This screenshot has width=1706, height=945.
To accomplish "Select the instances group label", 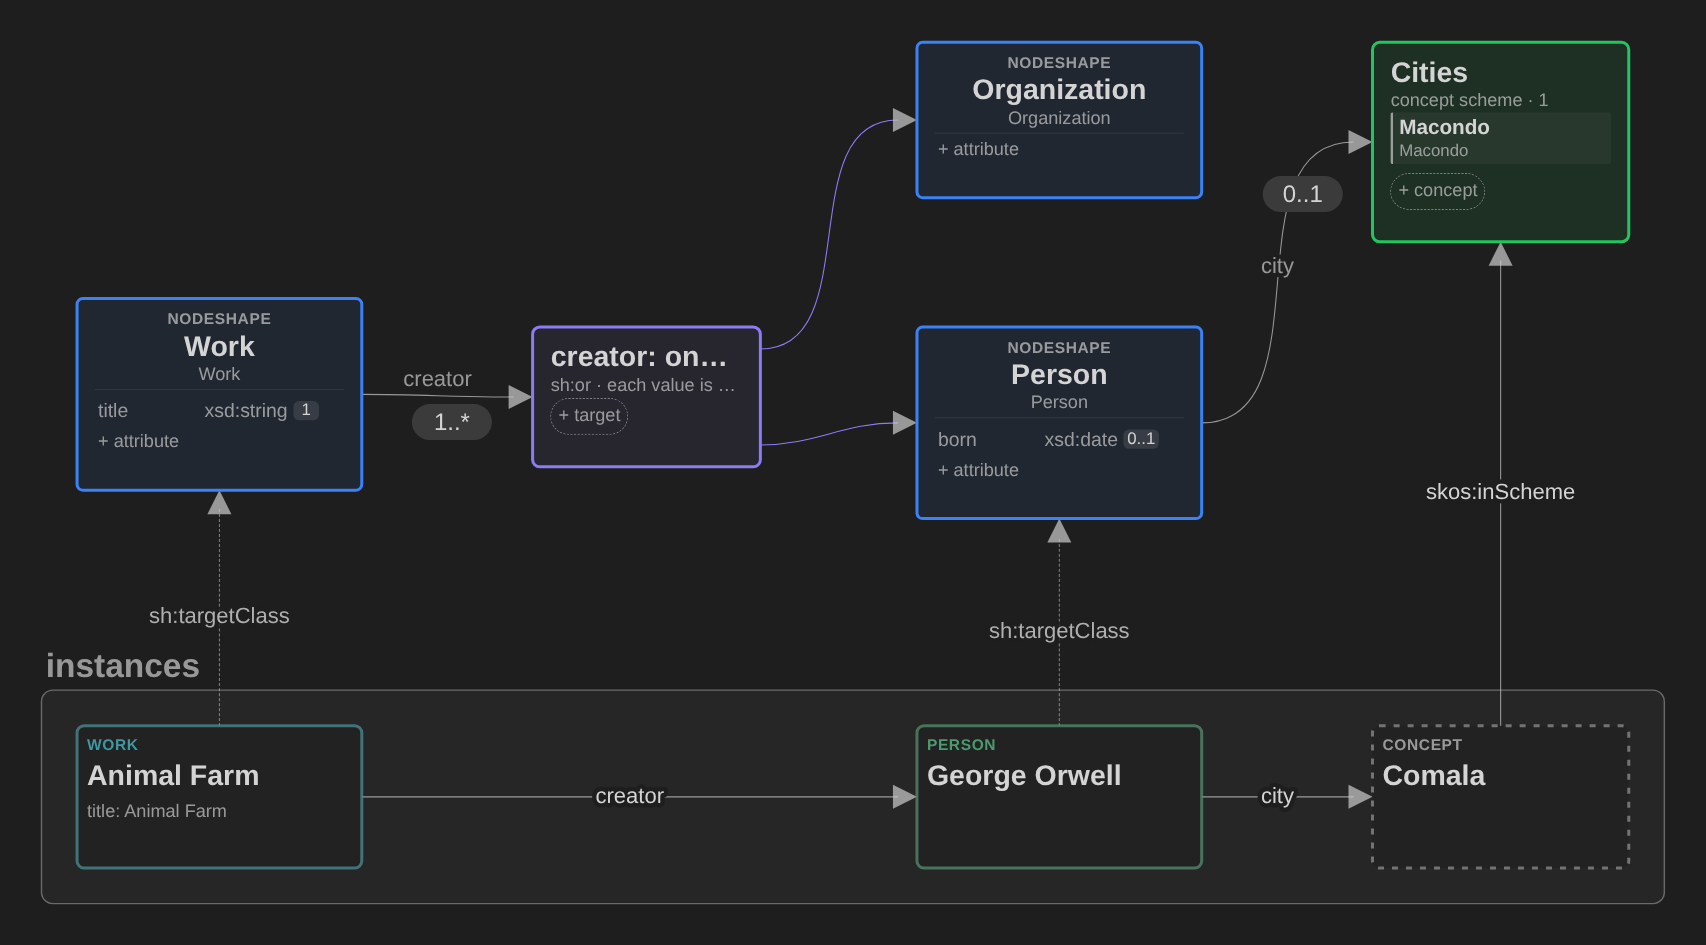I will 122,666.
